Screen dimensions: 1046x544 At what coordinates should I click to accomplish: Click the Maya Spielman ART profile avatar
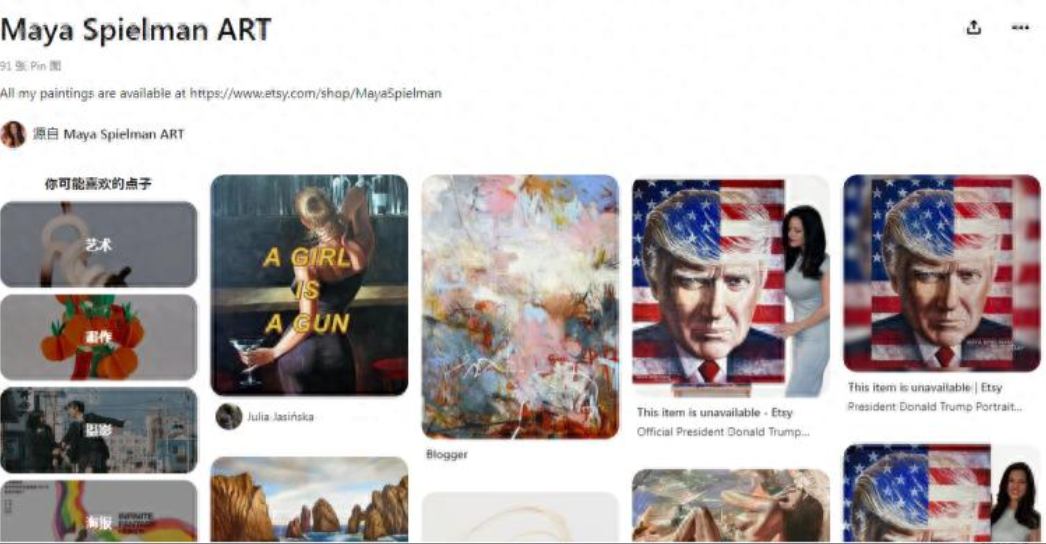pos(13,134)
